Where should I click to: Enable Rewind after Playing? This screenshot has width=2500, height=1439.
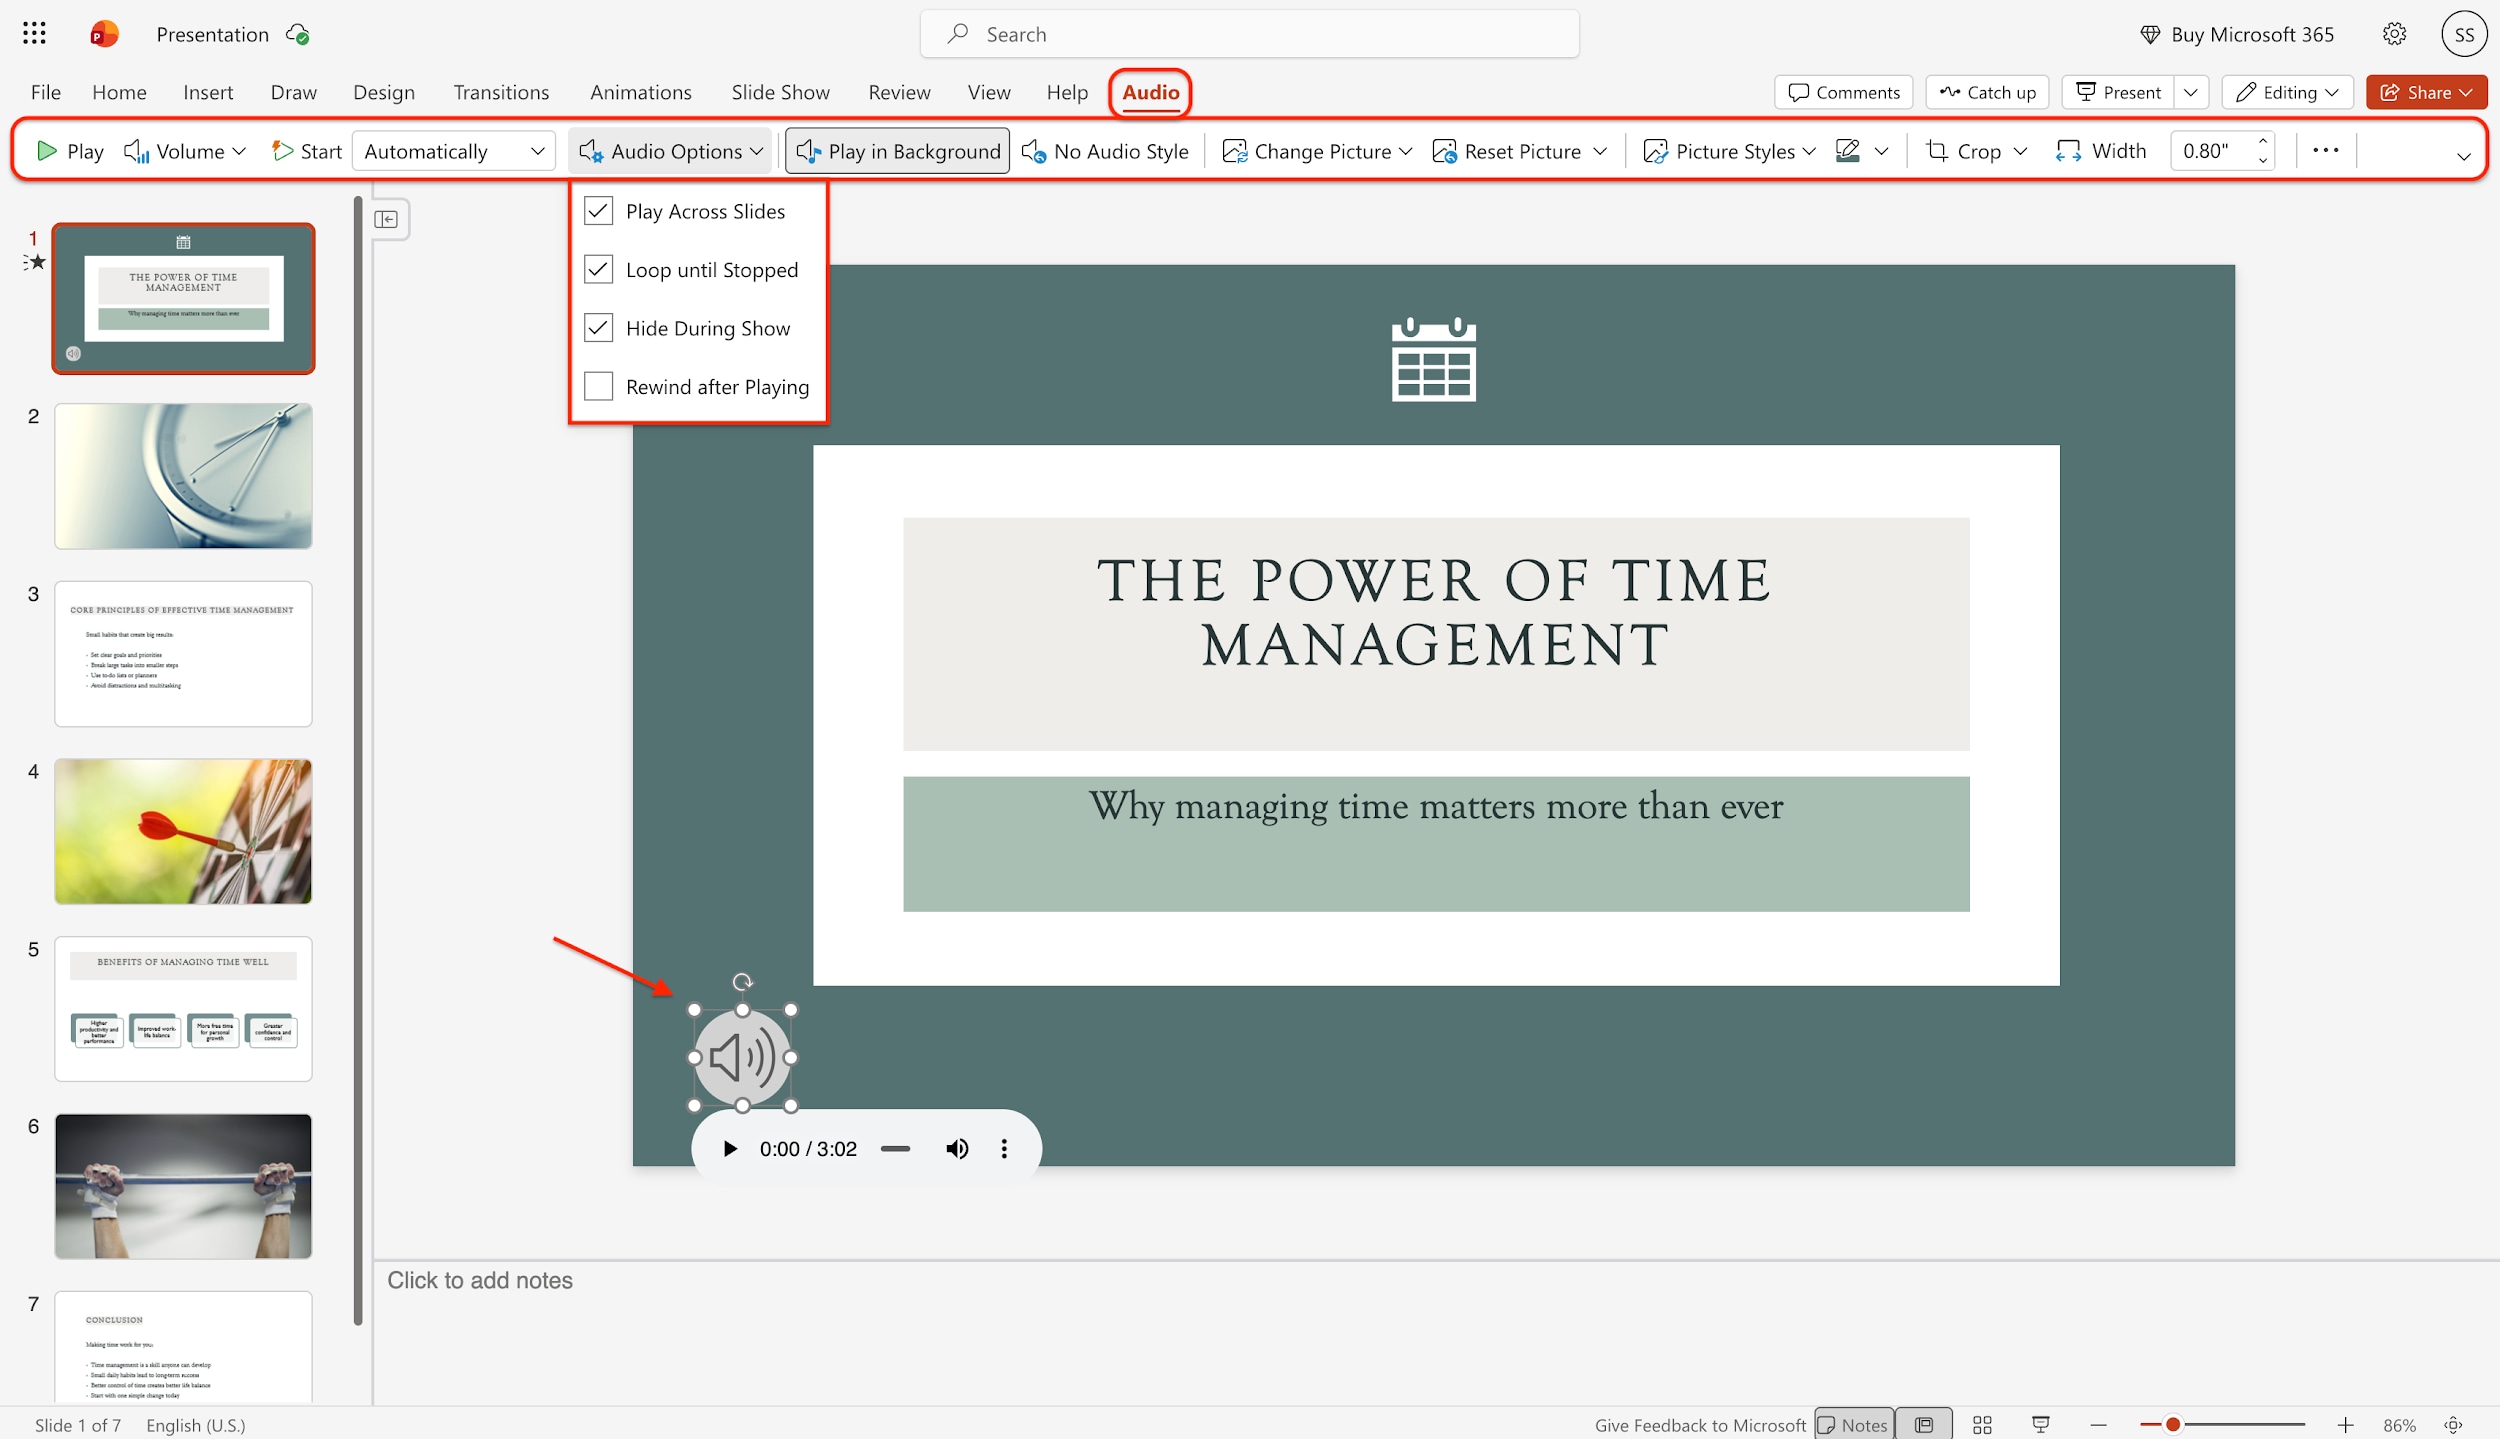click(598, 386)
